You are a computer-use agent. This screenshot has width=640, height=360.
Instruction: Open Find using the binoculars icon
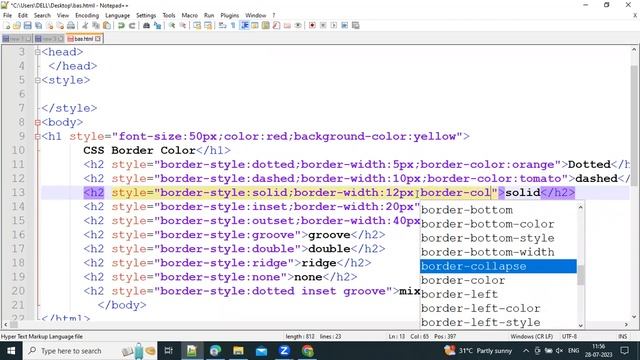click(x=147, y=25)
